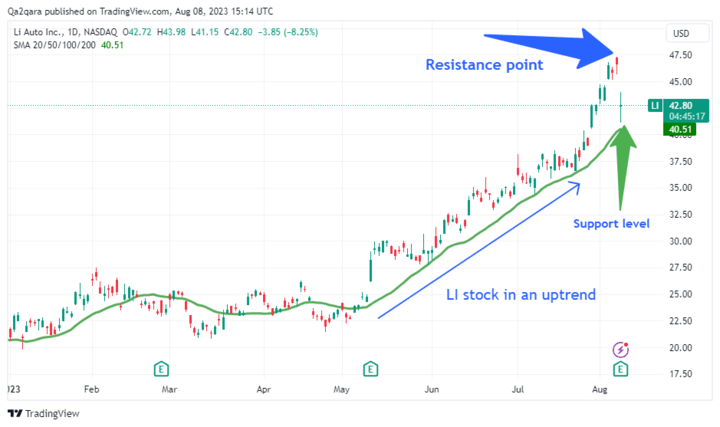Click the 32.50 price axis label
The image size is (720, 427).
tap(681, 214)
